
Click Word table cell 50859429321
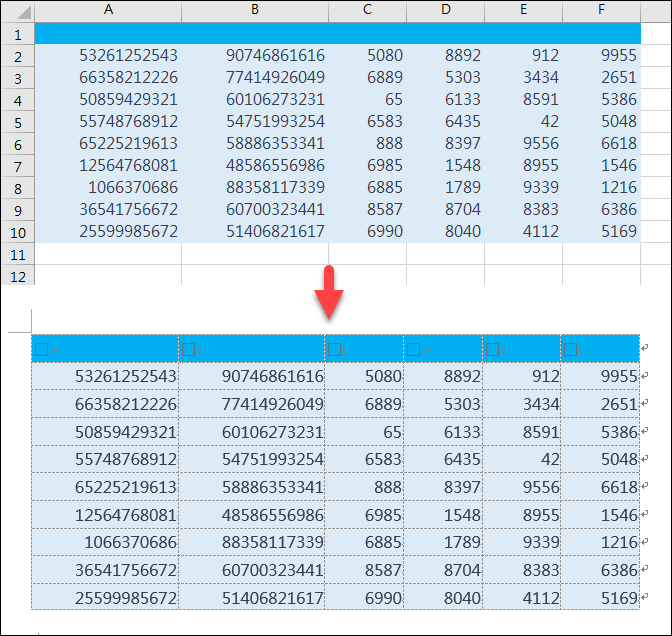(105, 432)
